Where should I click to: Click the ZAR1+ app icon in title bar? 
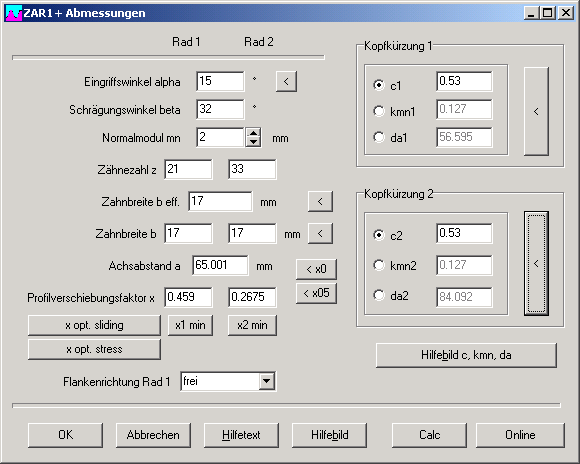[x=14, y=13]
